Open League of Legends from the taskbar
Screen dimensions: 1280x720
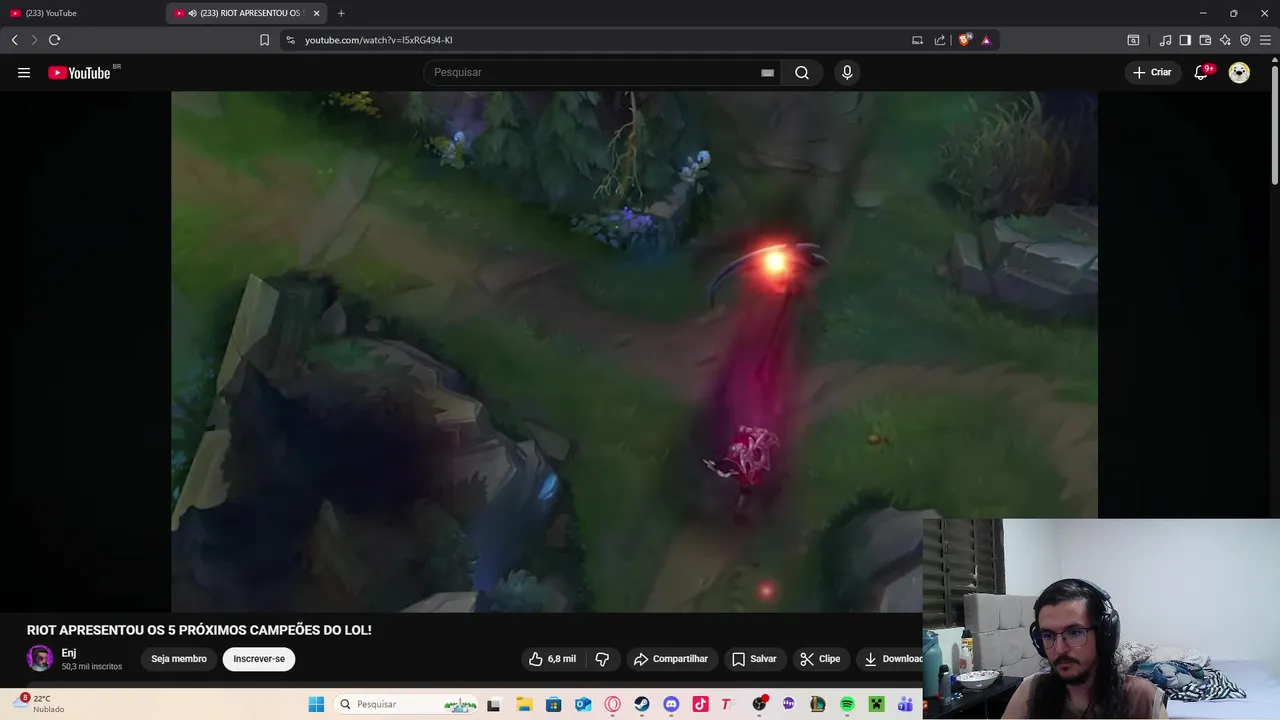click(818, 704)
